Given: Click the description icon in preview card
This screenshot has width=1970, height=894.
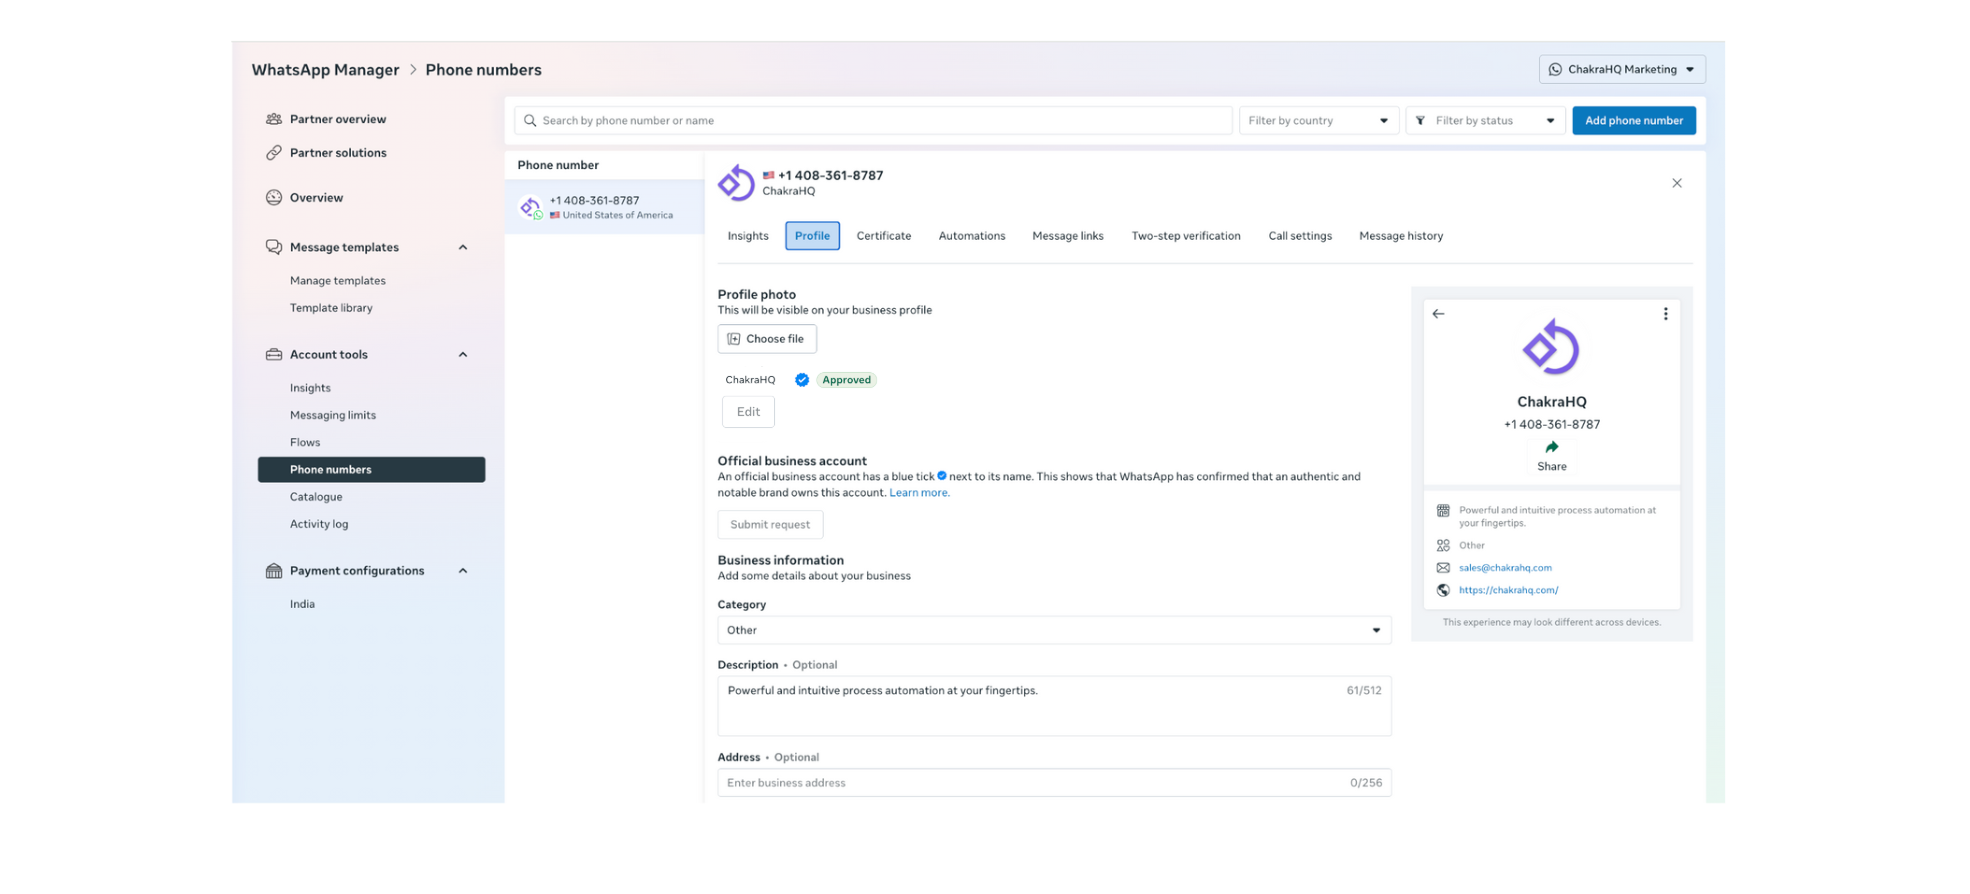Looking at the screenshot, I should [x=1443, y=511].
